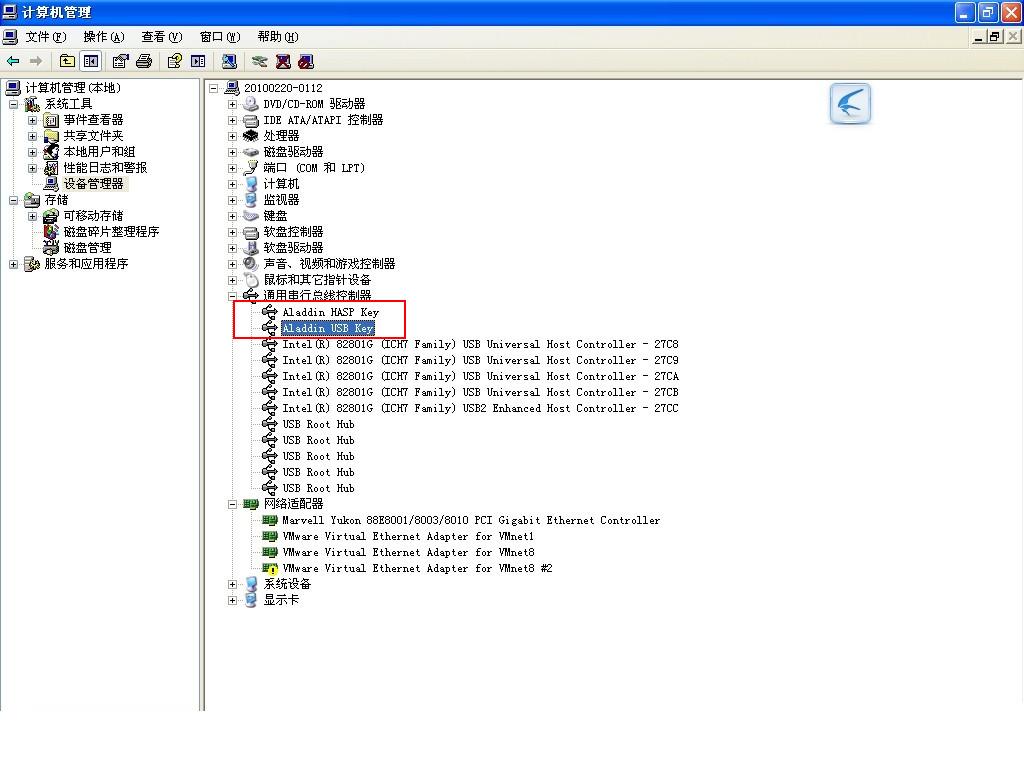Collapse the 系统工具 node in left tree
Image resolution: width=1024 pixels, height=768 pixels.
click(13, 104)
